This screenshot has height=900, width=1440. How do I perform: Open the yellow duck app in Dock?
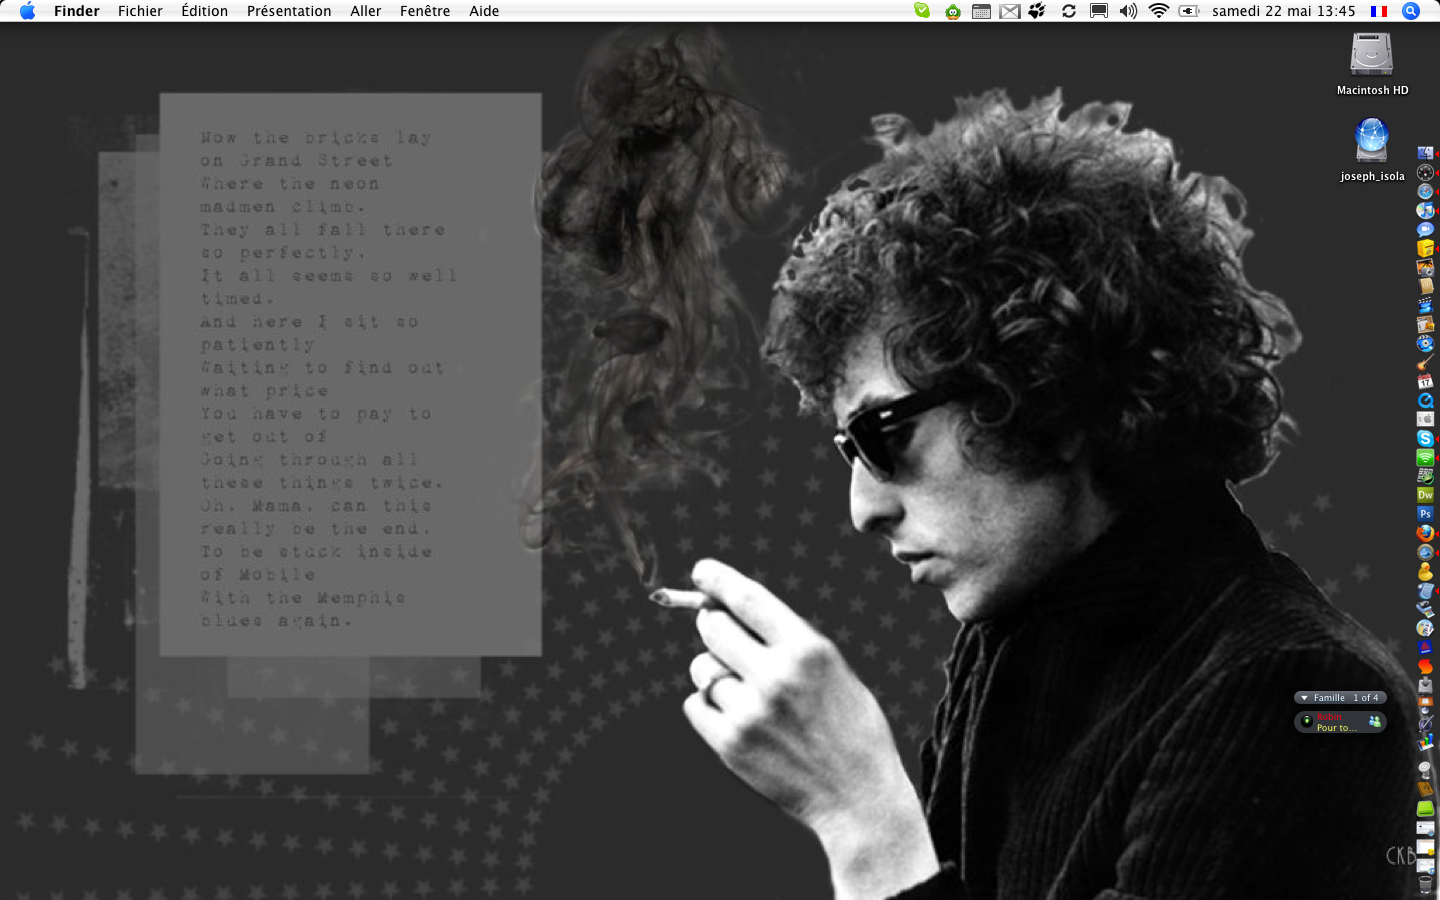pos(1425,572)
